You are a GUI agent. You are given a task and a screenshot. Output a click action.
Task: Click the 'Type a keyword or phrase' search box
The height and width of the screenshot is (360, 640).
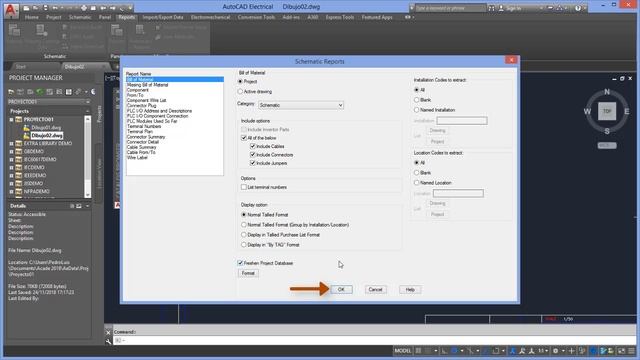[x=450, y=8]
